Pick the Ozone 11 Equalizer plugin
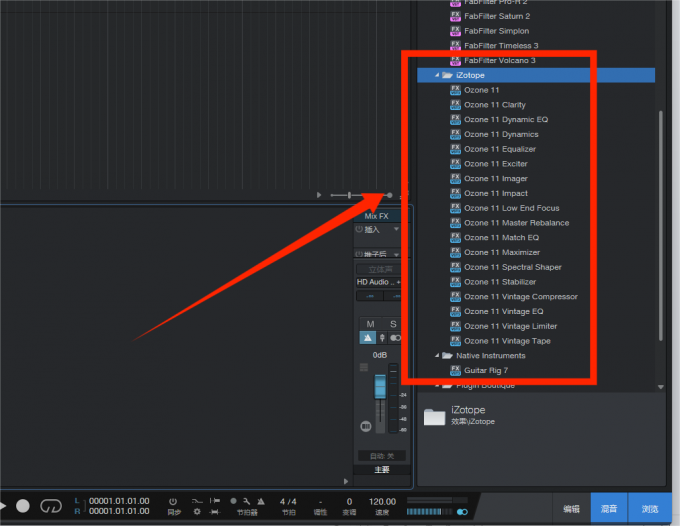 499,149
